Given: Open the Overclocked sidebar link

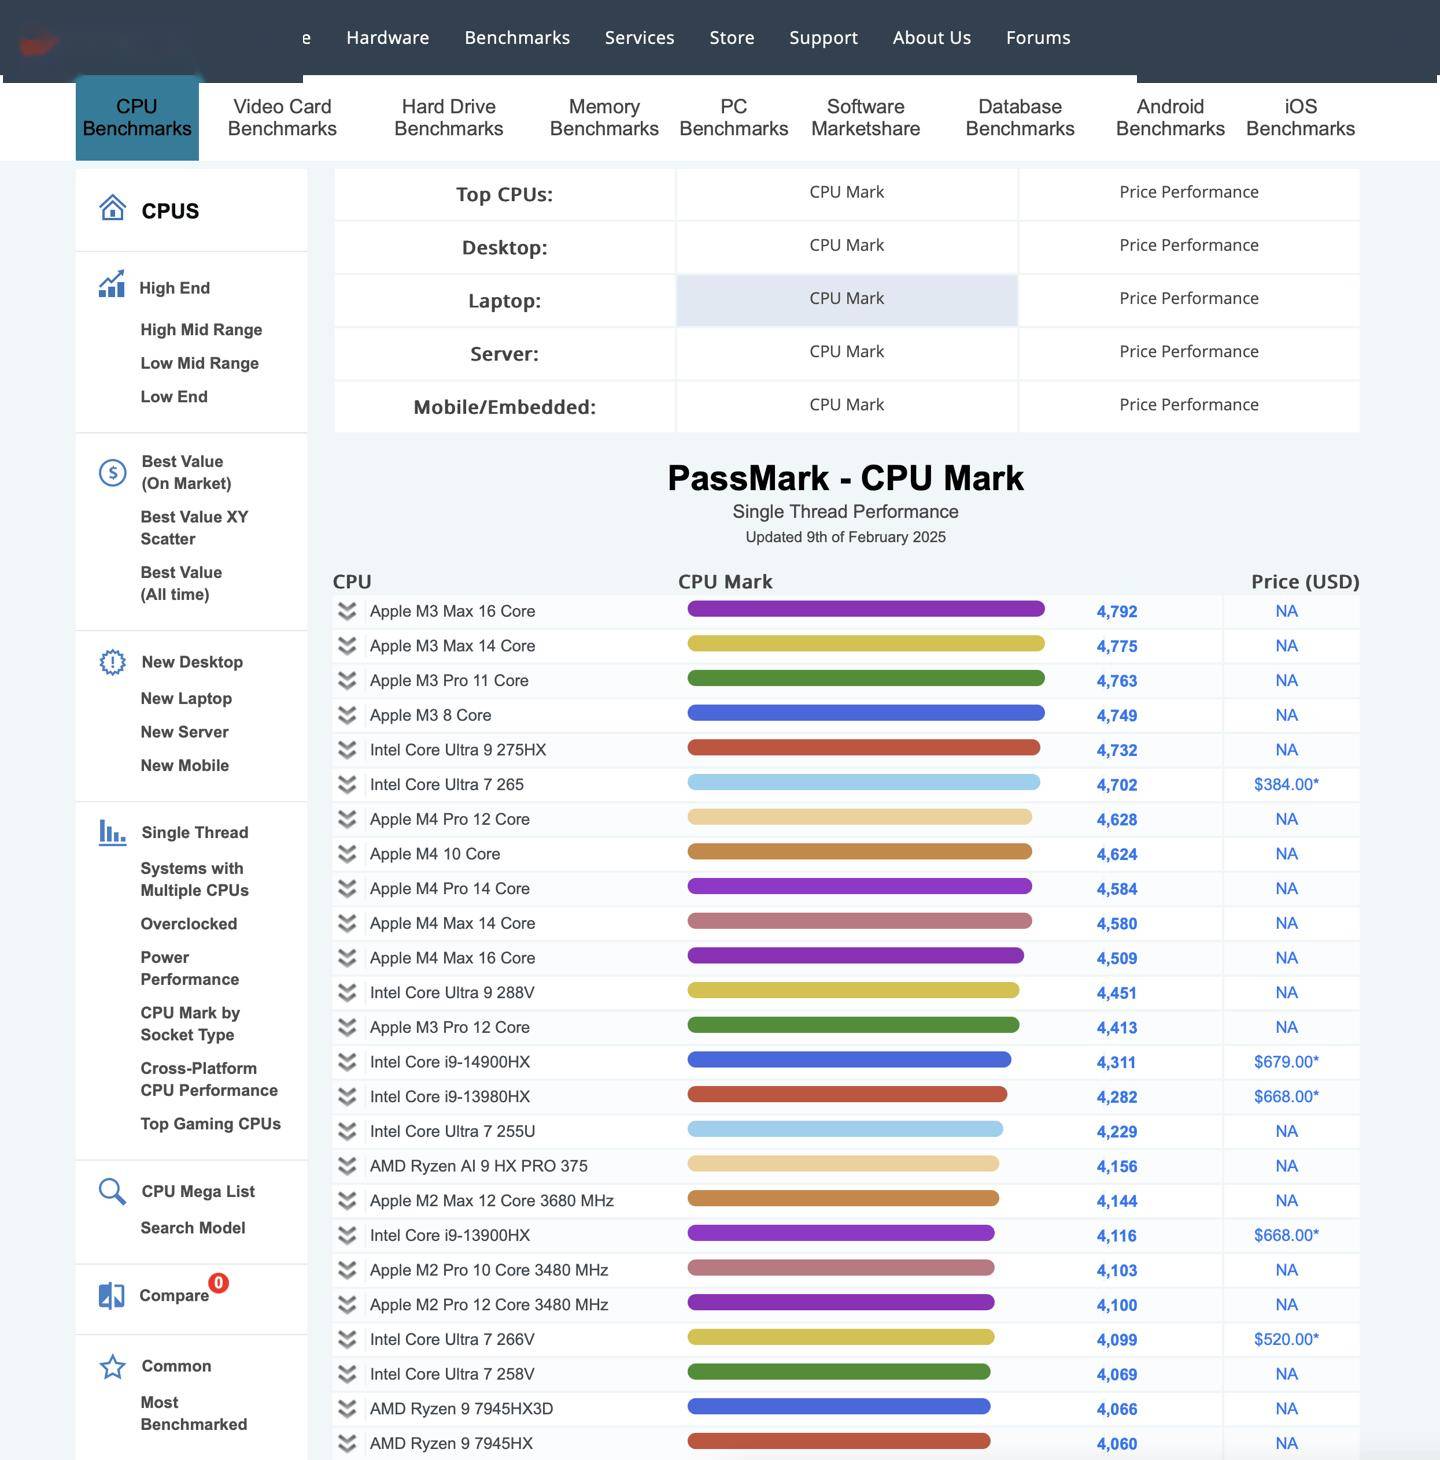Looking at the screenshot, I should (x=189, y=924).
